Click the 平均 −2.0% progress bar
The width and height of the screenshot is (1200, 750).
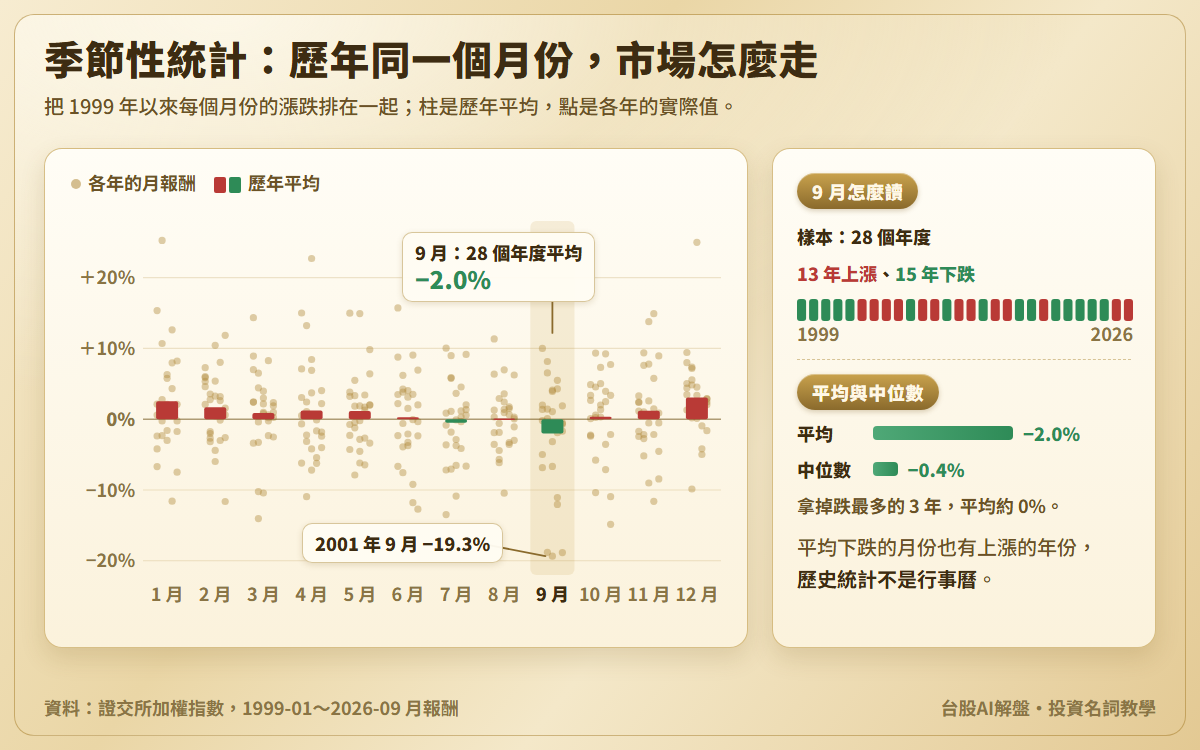click(943, 434)
